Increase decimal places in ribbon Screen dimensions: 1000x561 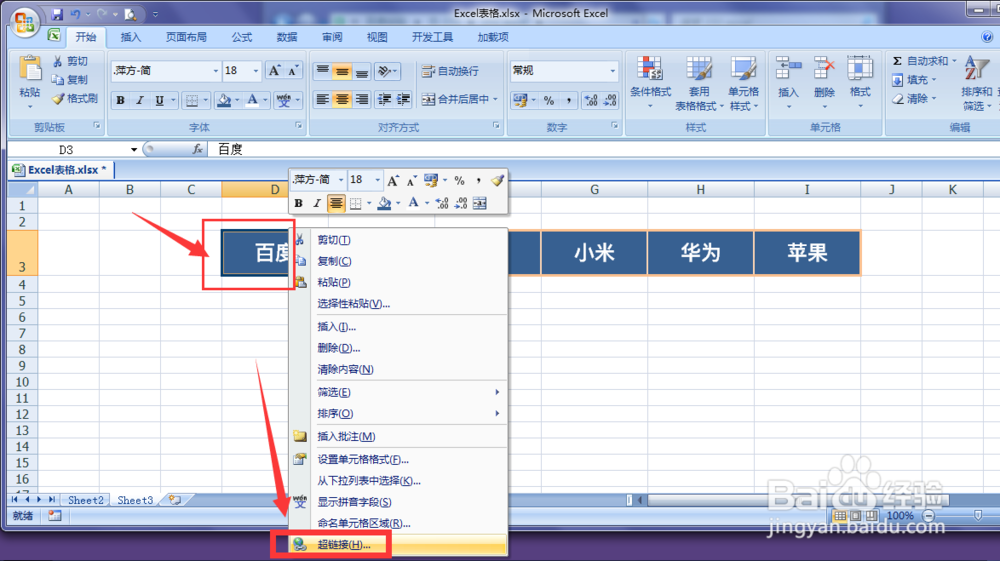[x=591, y=100]
